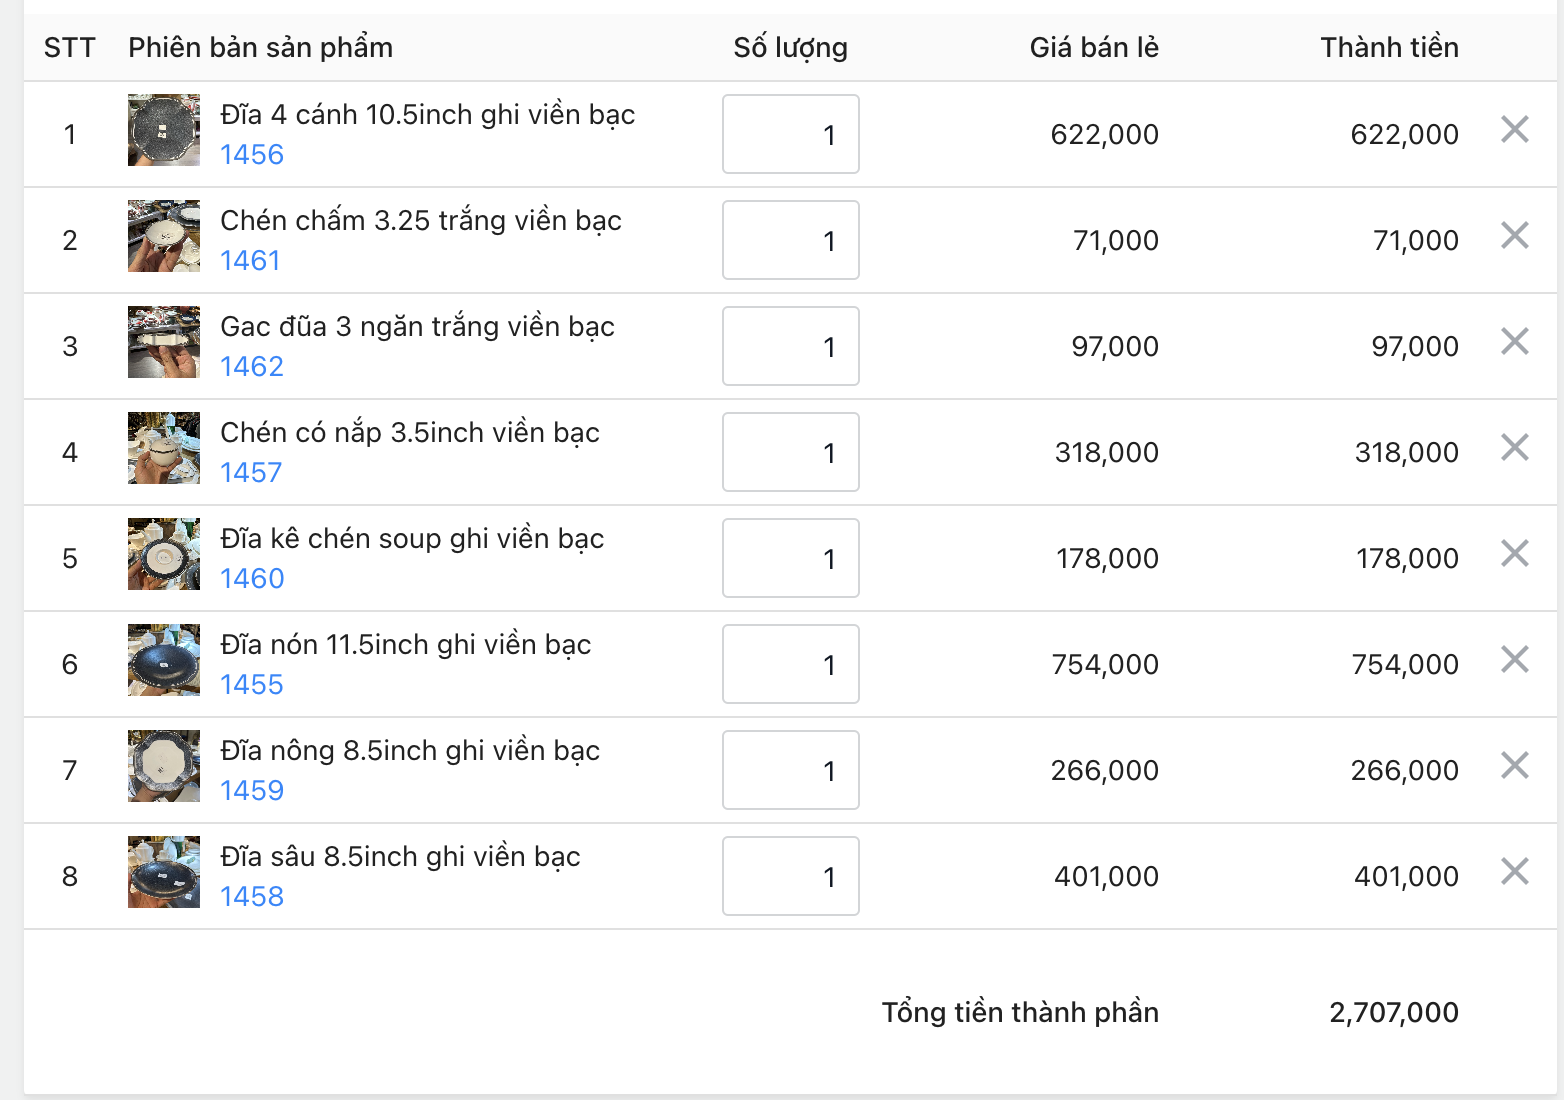View thumbnail of Đĩa kê chén soup
Screen dimensions: 1564x1100
(x=164, y=554)
